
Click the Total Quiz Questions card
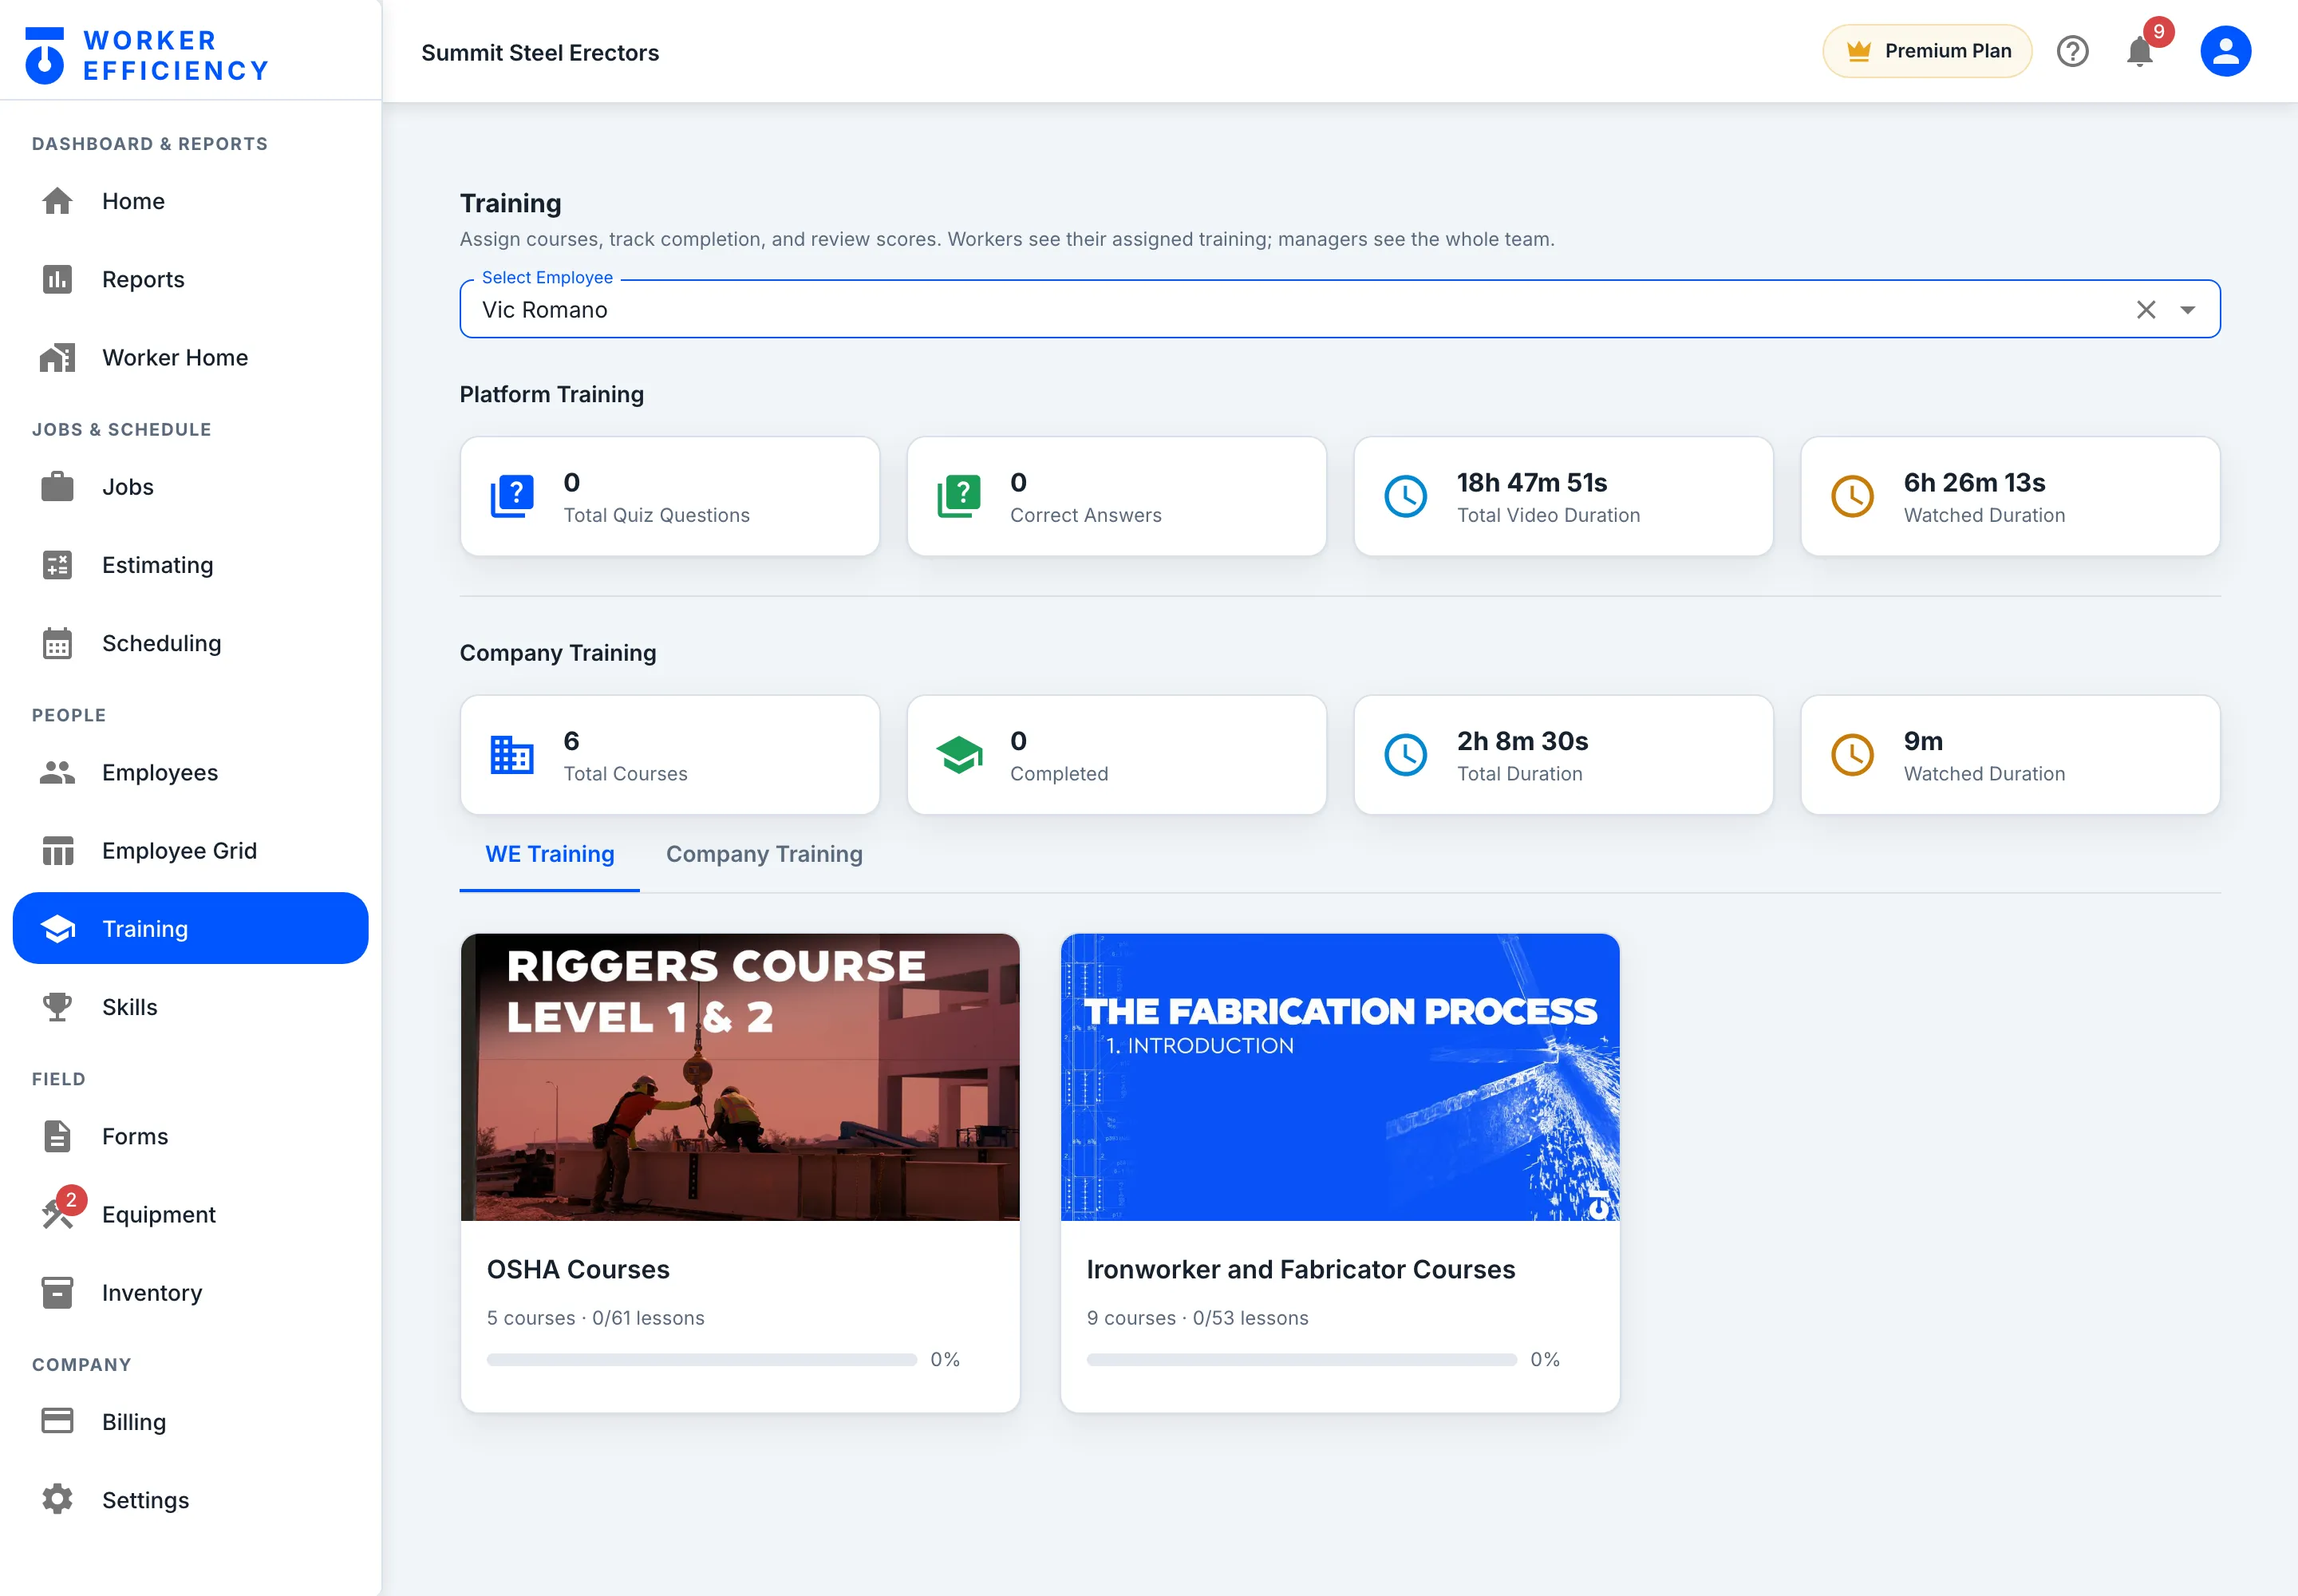670,496
